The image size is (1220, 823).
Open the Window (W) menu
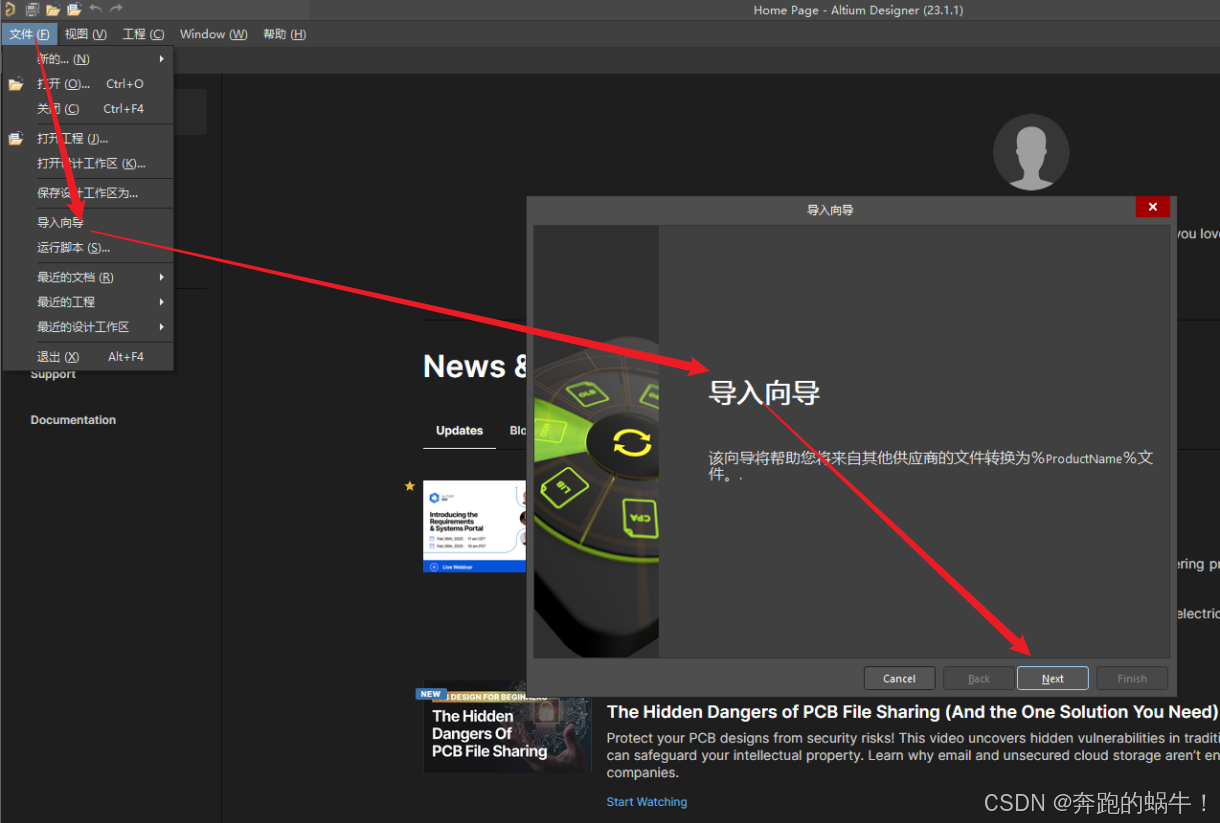click(214, 34)
